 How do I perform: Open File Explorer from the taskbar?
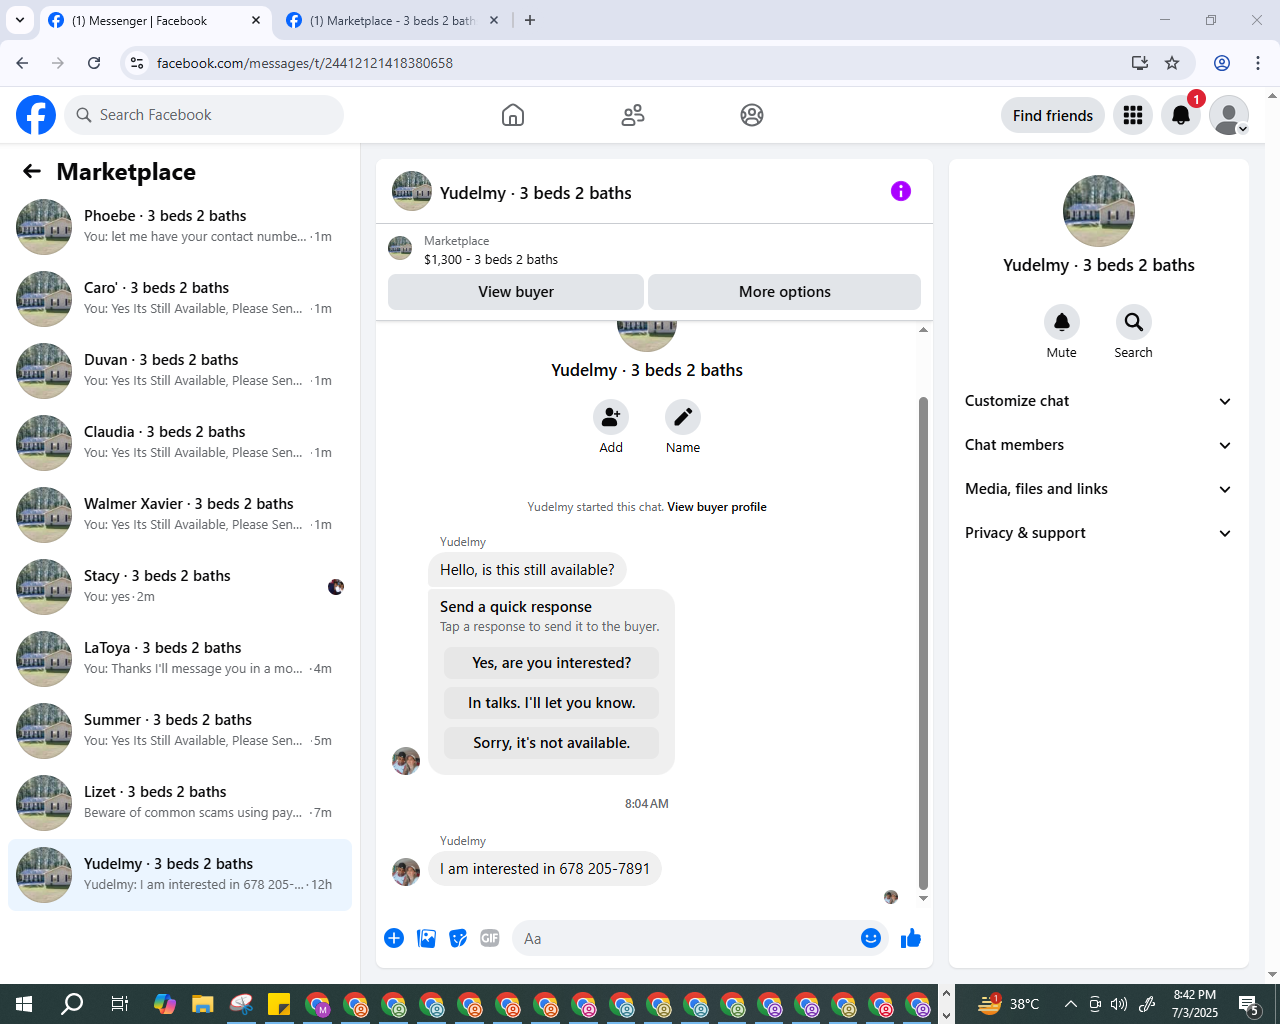click(203, 1004)
